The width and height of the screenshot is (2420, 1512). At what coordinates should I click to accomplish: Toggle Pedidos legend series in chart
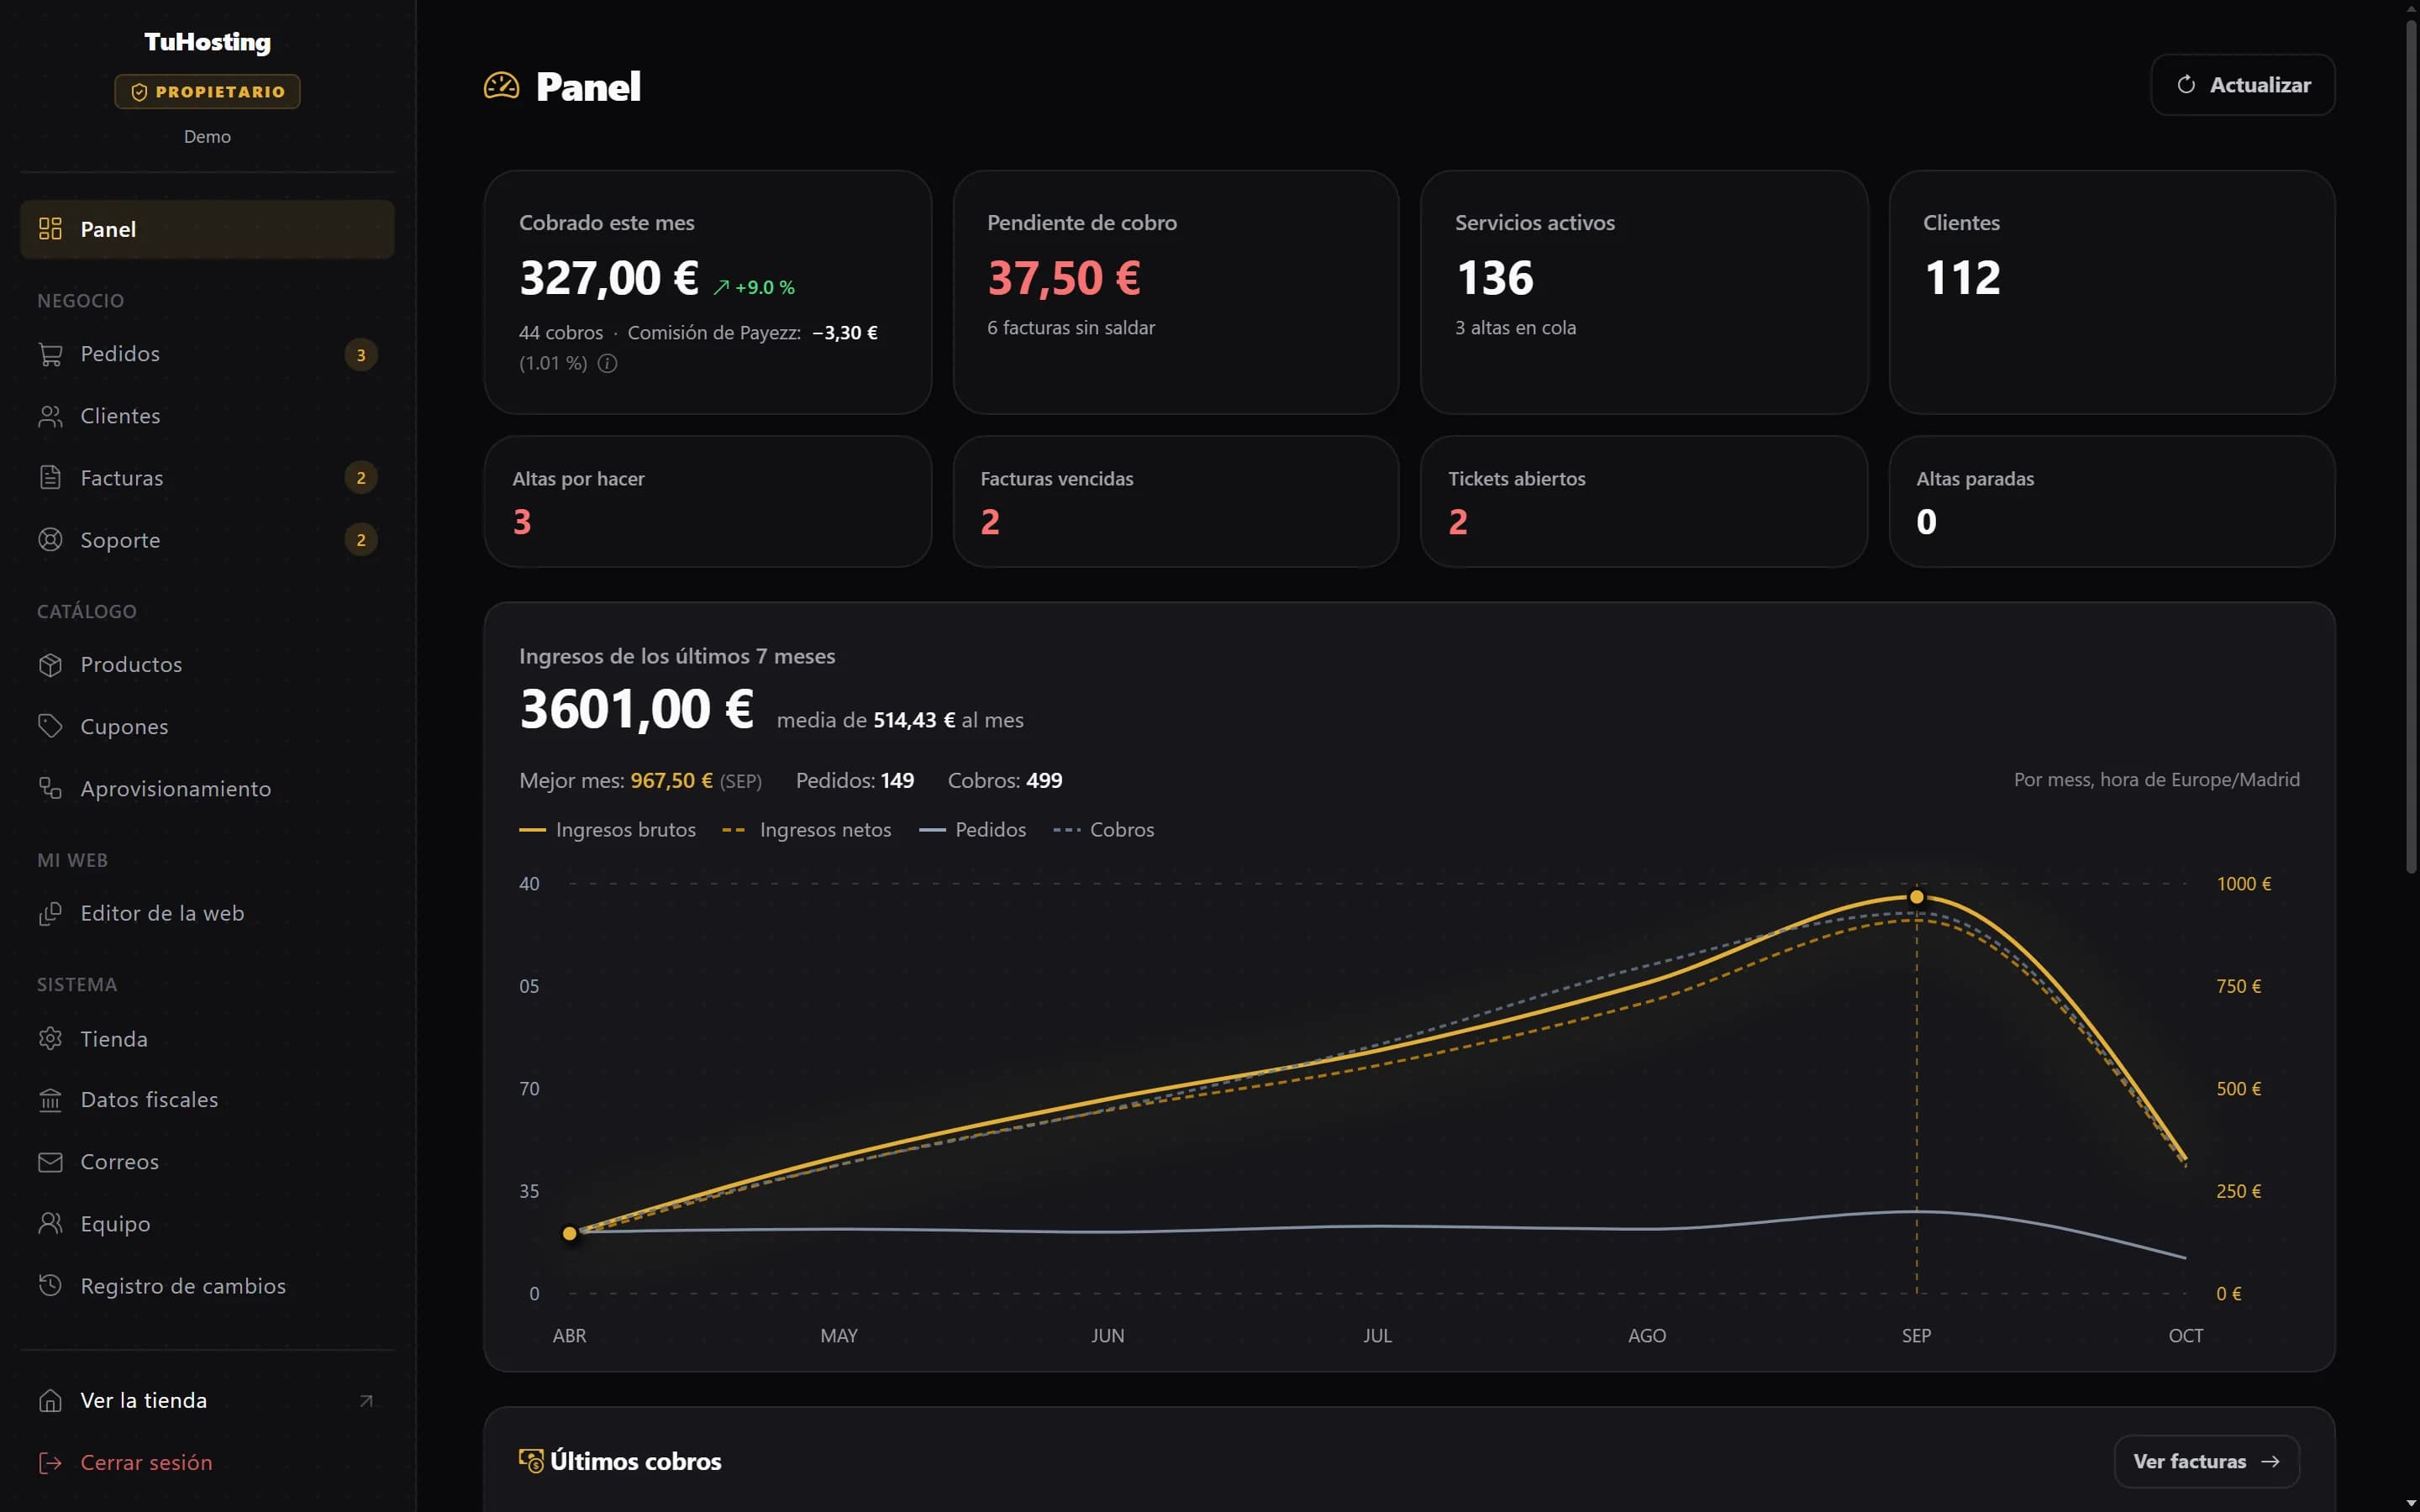pyautogui.click(x=972, y=830)
